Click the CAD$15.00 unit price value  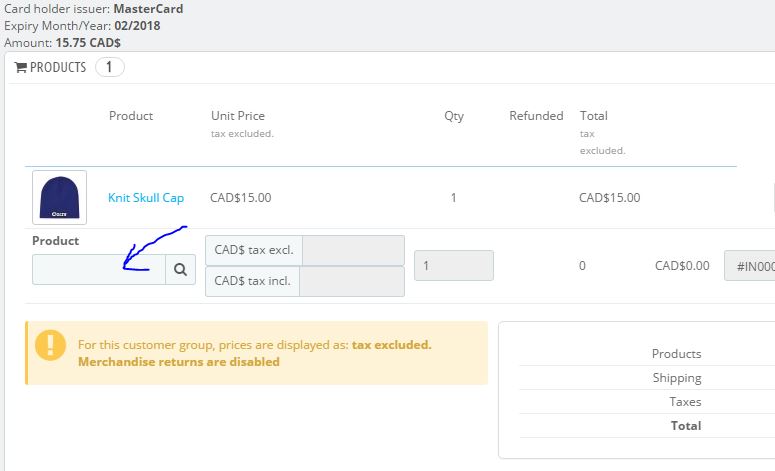[x=240, y=198]
